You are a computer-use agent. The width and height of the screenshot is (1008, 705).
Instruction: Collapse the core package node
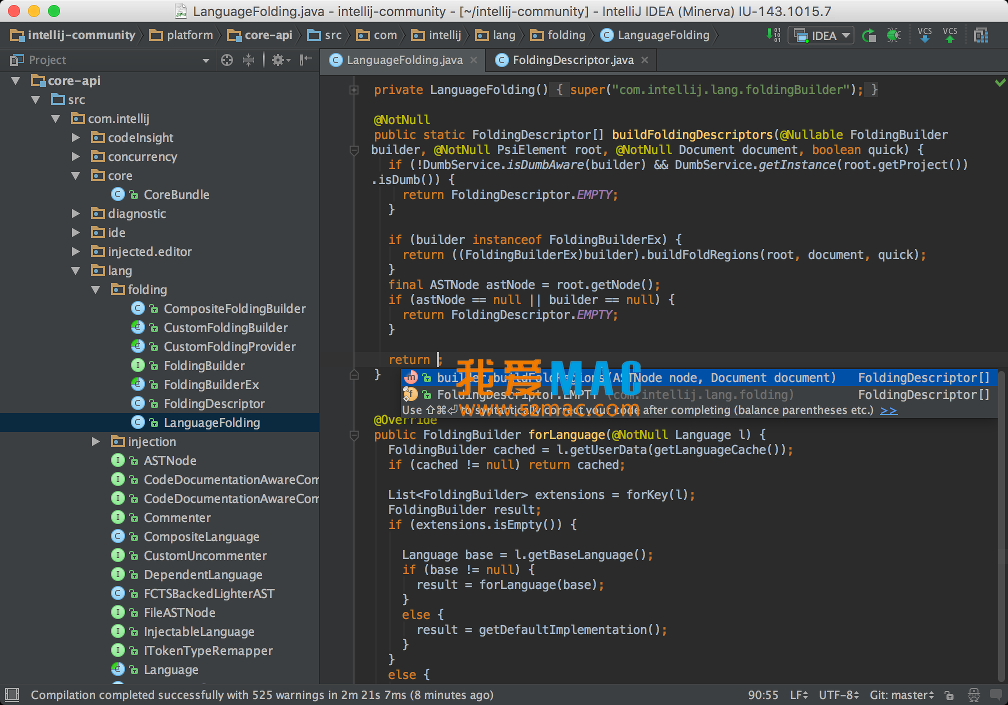tap(76, 175)
